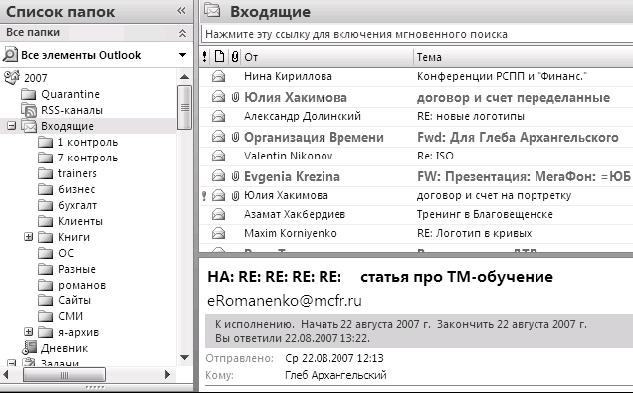This screenshot has height=393, width=633.
Task: Select the Книги folder
Action: (x=73, y=237)
